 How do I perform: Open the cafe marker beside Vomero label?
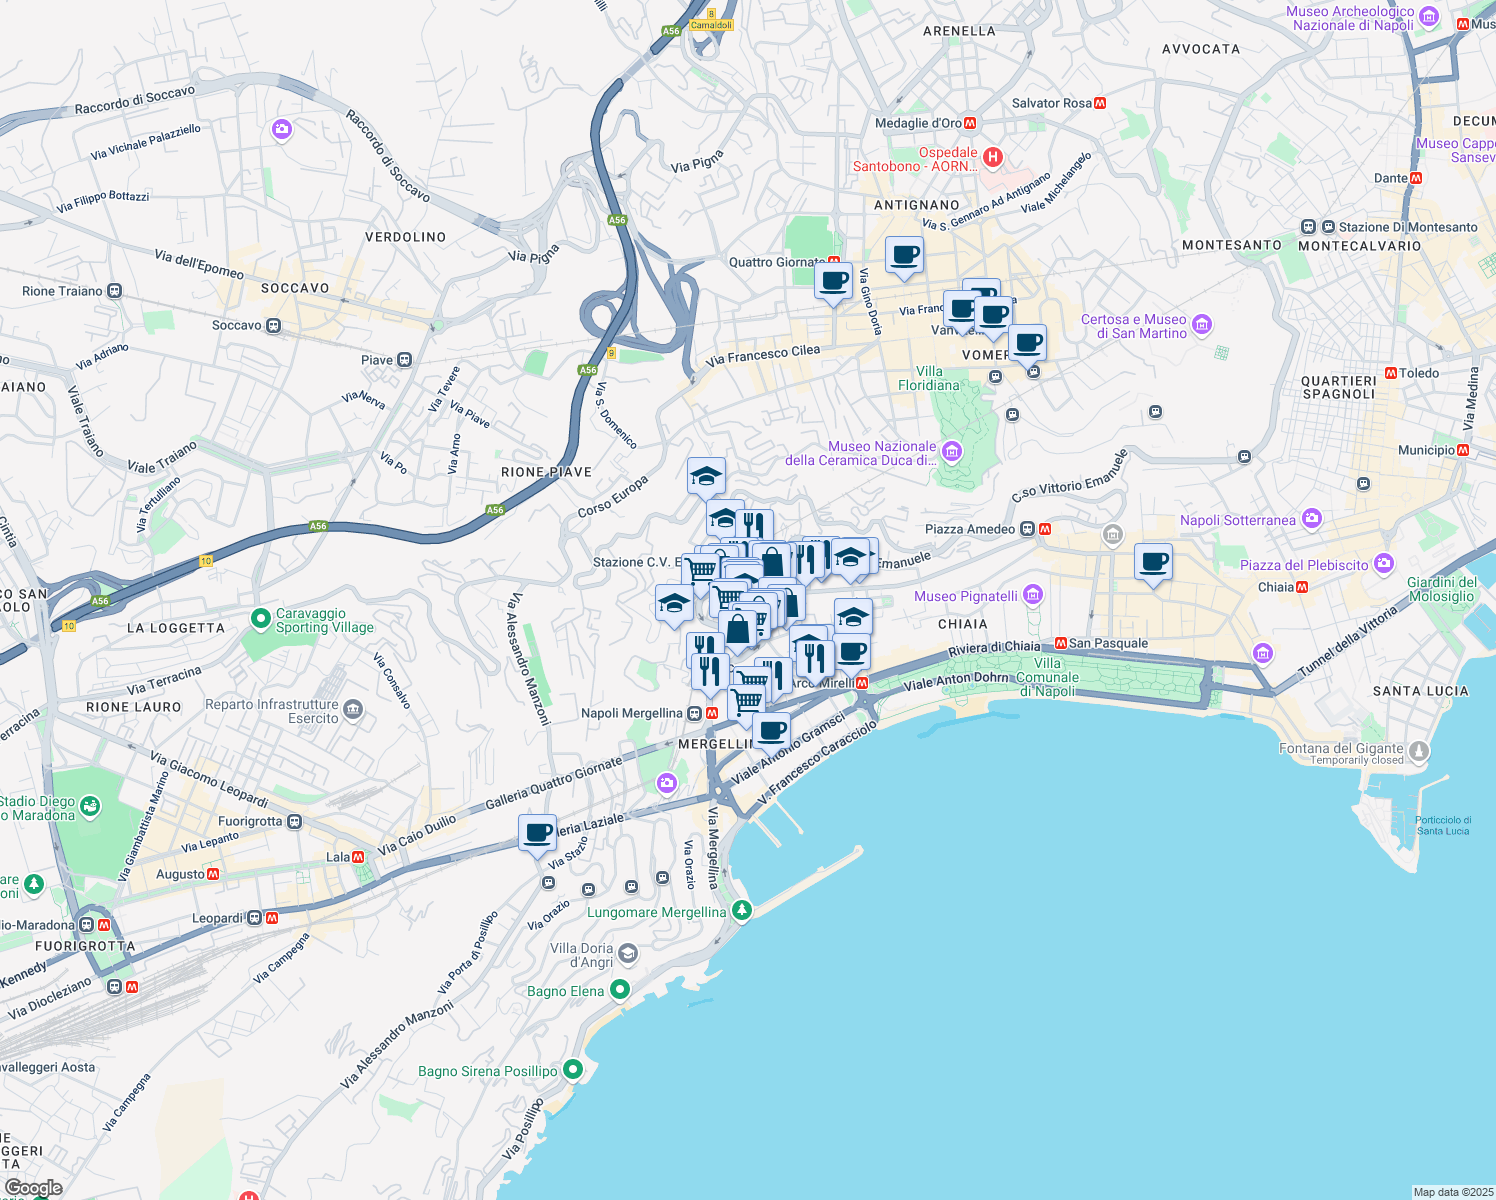point(1027,343)
